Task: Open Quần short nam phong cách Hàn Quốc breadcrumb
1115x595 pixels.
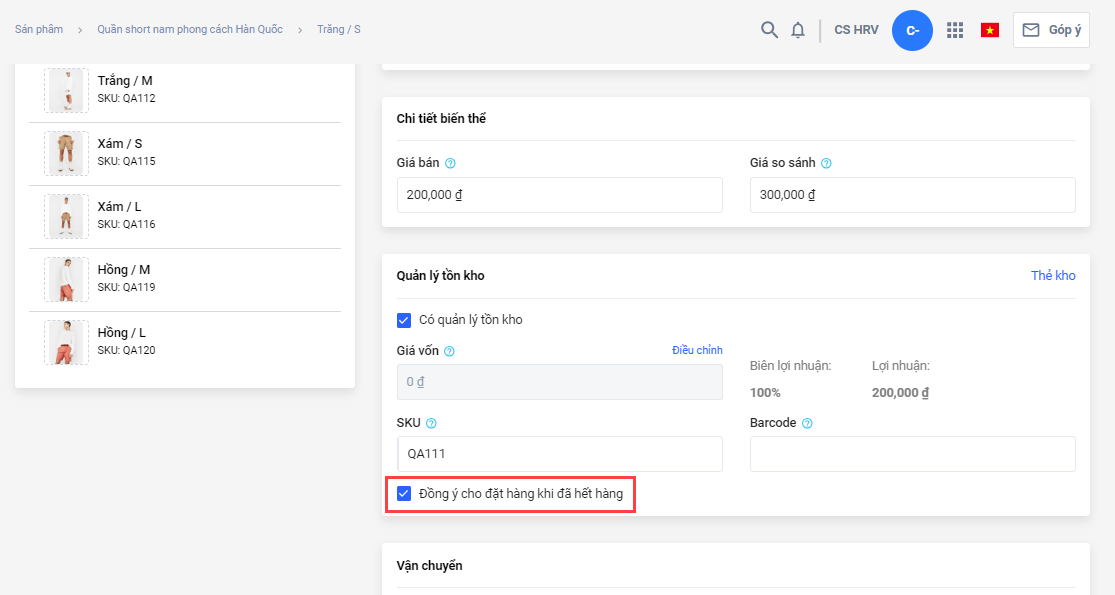Action: coord(190,29)
